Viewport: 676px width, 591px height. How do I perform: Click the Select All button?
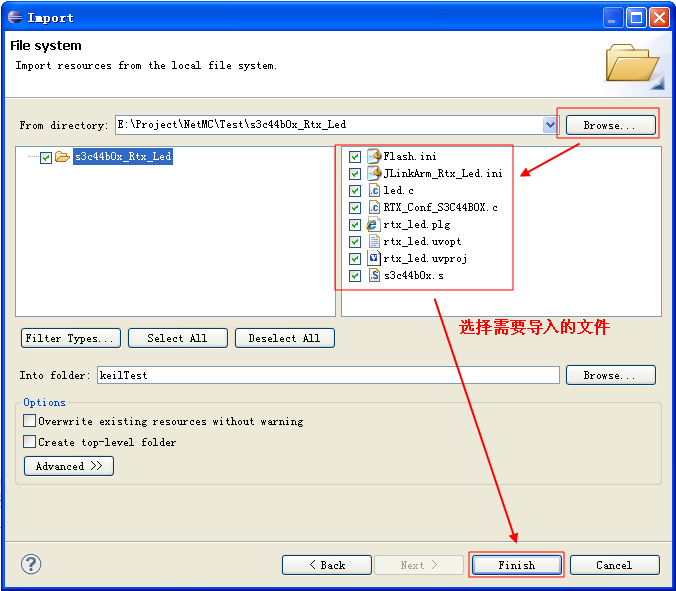(x=178, y=338)
